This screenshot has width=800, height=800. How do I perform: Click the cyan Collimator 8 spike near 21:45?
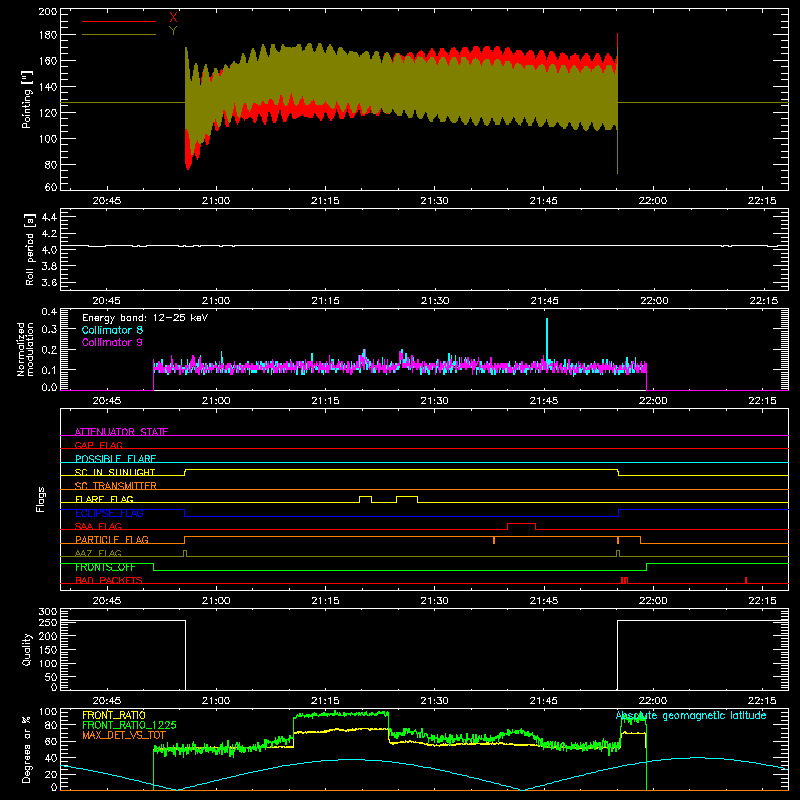pos(547,339)
